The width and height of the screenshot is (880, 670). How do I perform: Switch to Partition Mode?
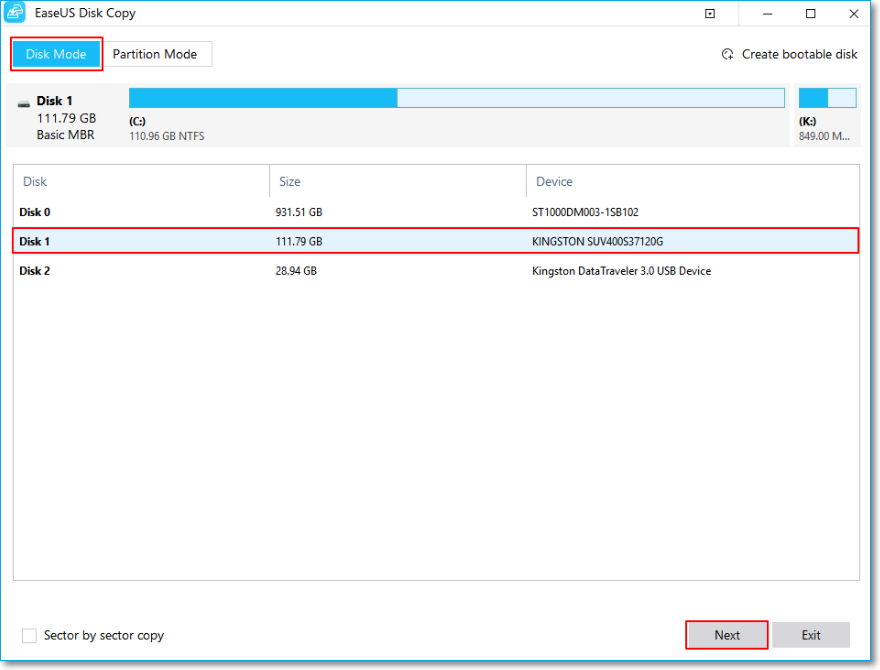[157, 54]
